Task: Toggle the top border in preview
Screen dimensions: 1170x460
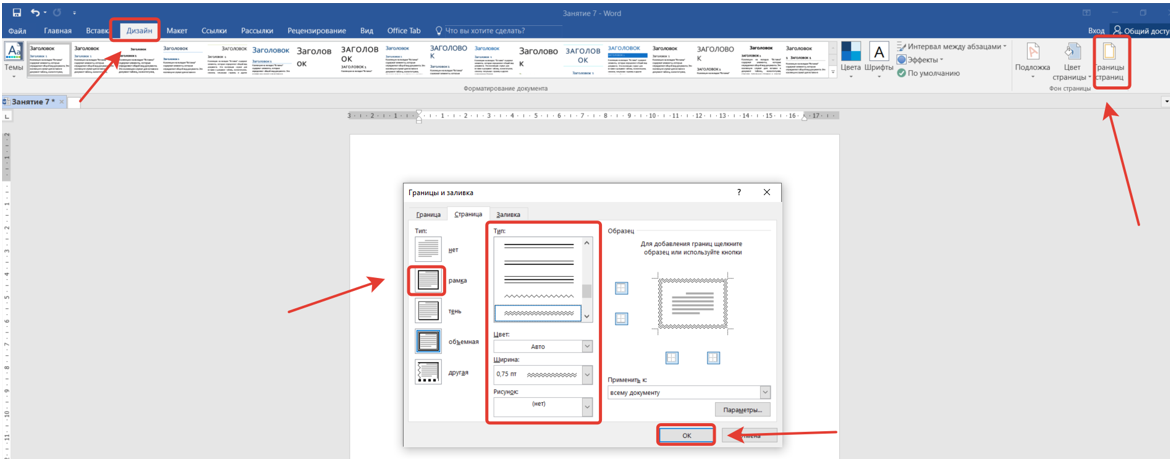Action: click(x=620, y=288)
